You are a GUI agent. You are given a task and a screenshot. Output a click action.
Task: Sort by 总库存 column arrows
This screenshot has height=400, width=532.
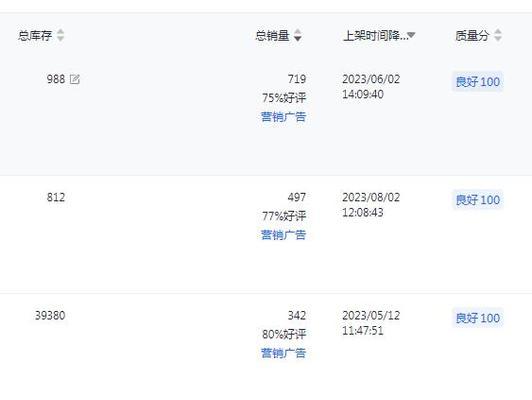60,35
